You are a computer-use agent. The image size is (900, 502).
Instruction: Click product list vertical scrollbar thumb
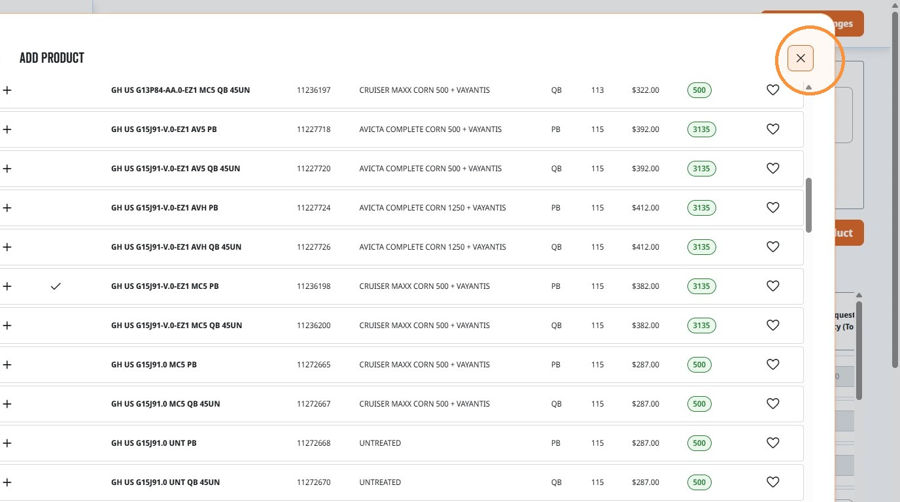pos(809,205)
